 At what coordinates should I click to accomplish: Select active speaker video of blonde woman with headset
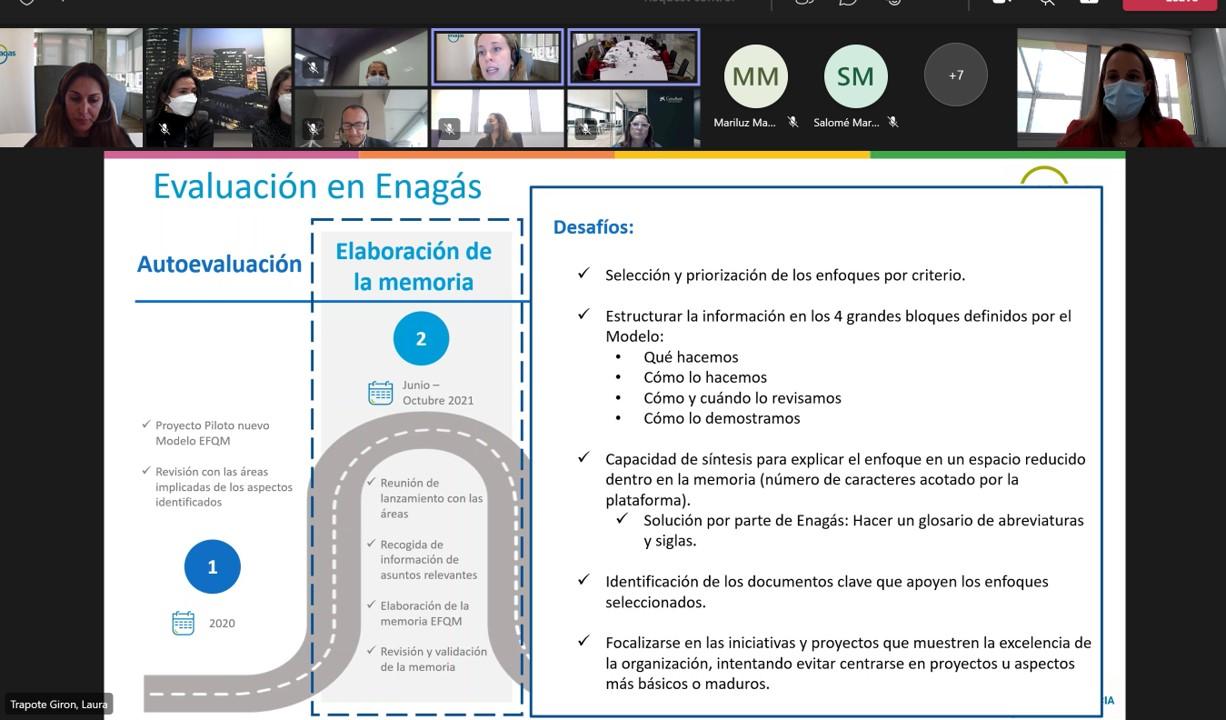click(497, 57)
